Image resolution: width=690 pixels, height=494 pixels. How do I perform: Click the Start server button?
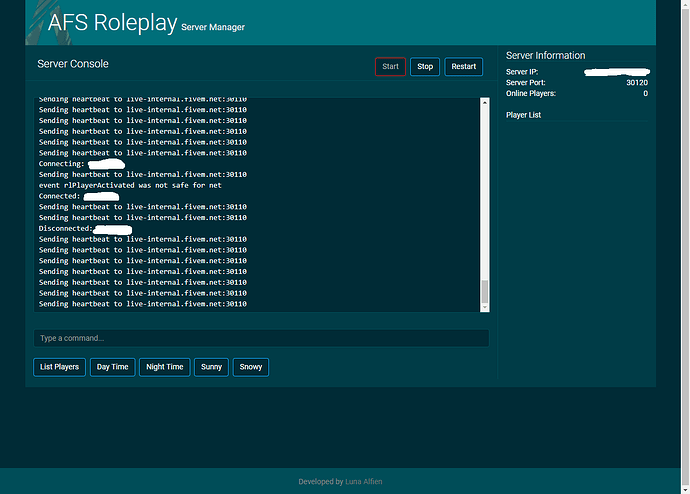tap(390, 66)
